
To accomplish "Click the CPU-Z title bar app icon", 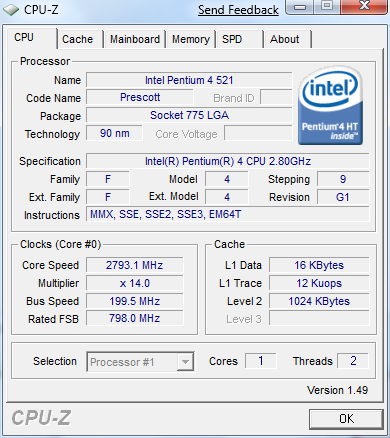I will pos(11,10).
